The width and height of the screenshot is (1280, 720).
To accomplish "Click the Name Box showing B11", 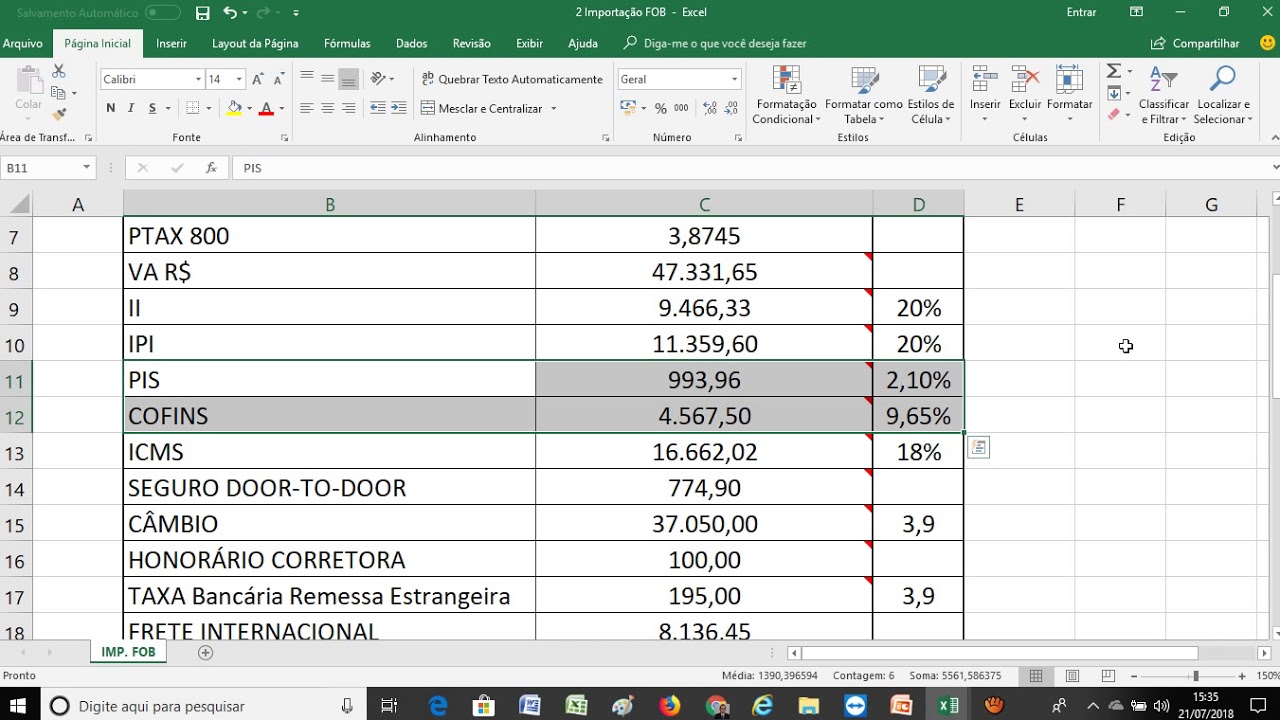I will (41, 168).
